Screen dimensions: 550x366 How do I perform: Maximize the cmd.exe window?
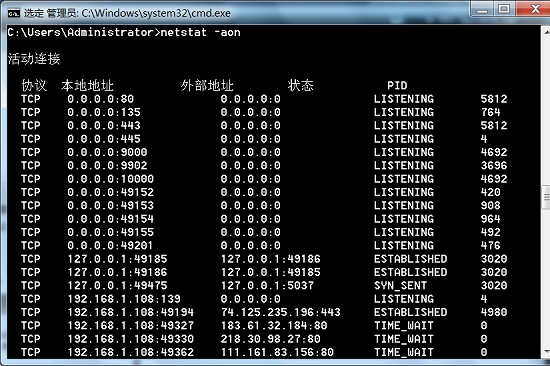[504, 9]
